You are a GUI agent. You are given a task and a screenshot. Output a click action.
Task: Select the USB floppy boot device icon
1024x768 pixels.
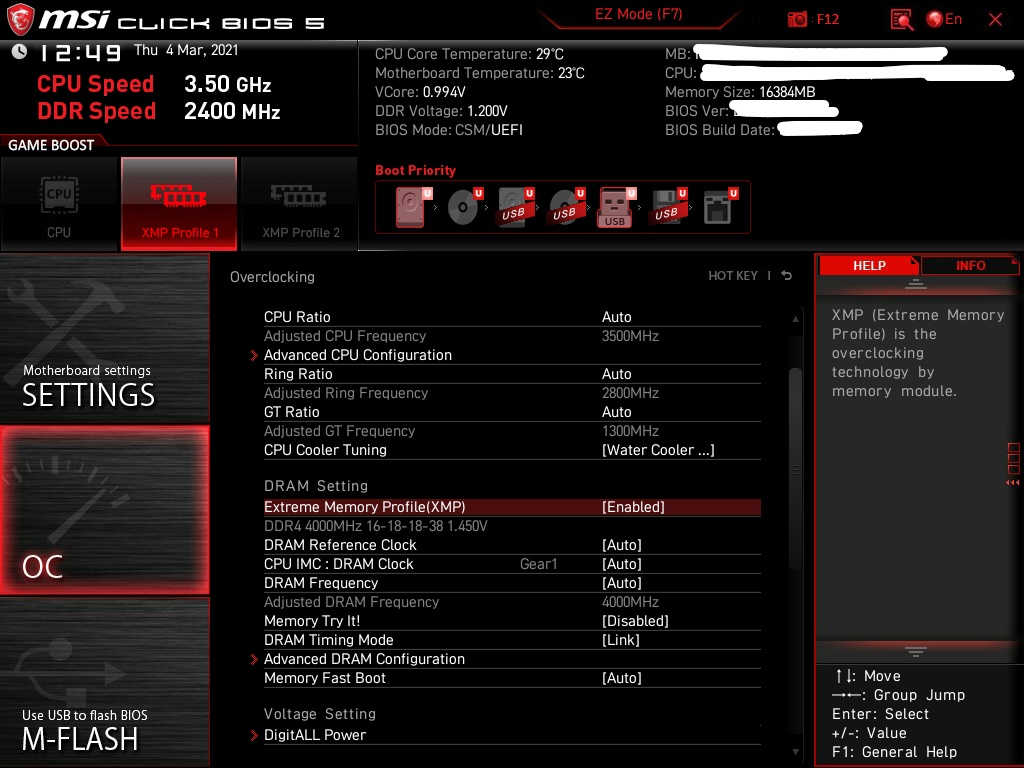click(668, 207)
